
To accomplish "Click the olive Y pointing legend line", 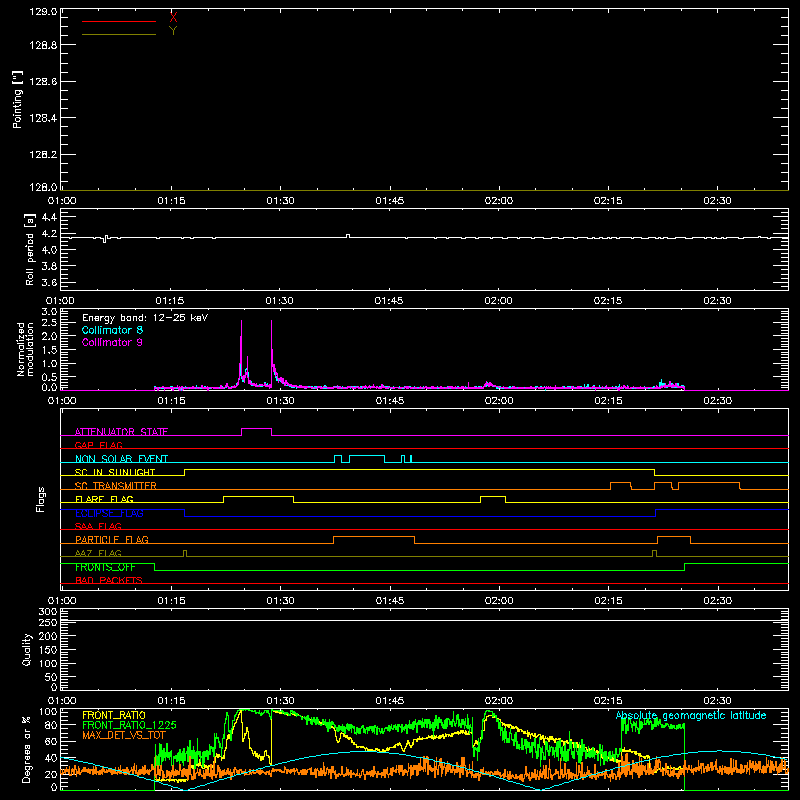I will click(x=119, y=34).
